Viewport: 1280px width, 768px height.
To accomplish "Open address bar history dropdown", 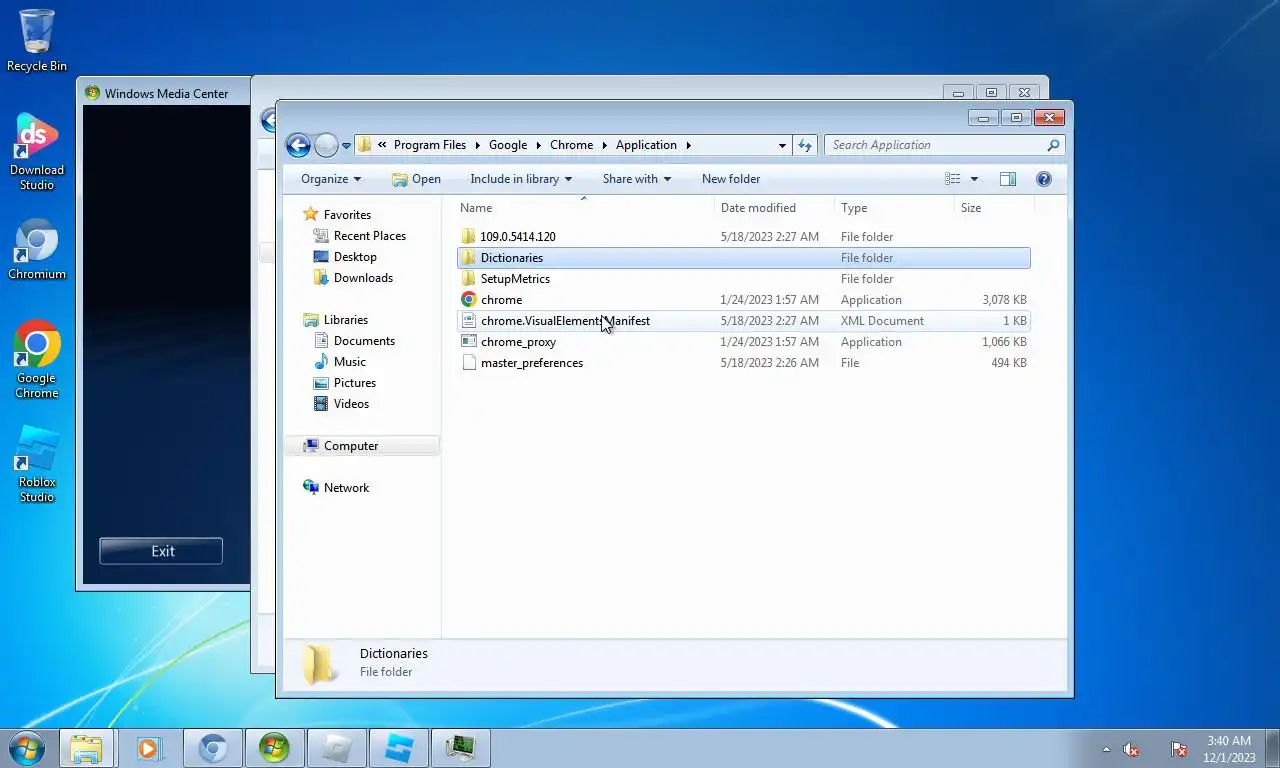I will pos(782,145).
